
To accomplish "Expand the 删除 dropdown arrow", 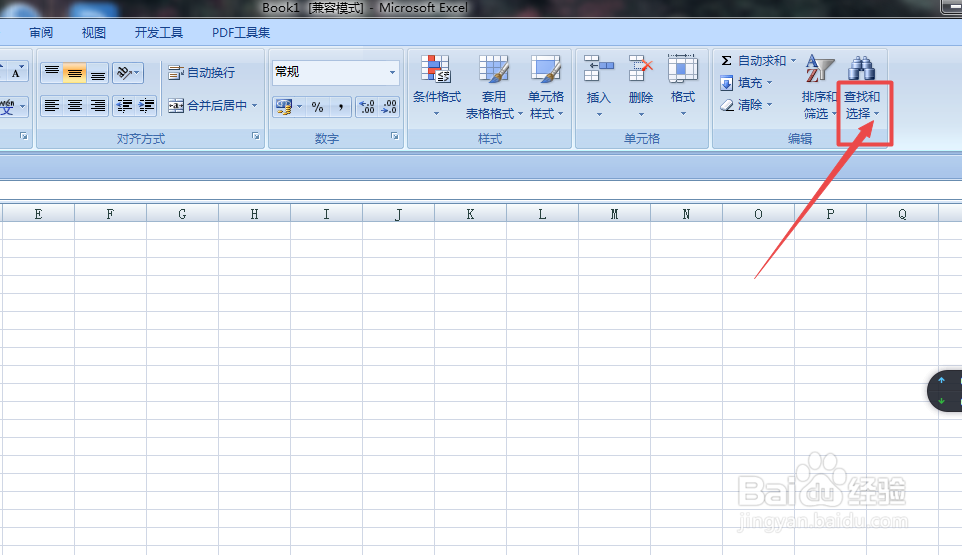I will (x=641, y=114).
